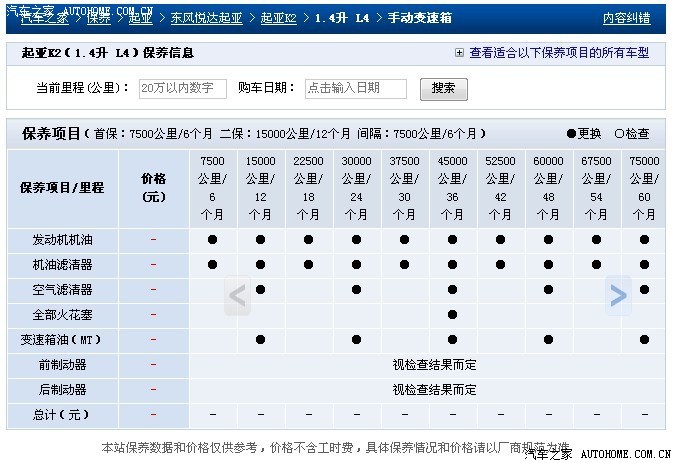Open the 起亚 brand breadcrumb link
The image size is (678, 463).
pyautogui.click(x=141, y=18)
